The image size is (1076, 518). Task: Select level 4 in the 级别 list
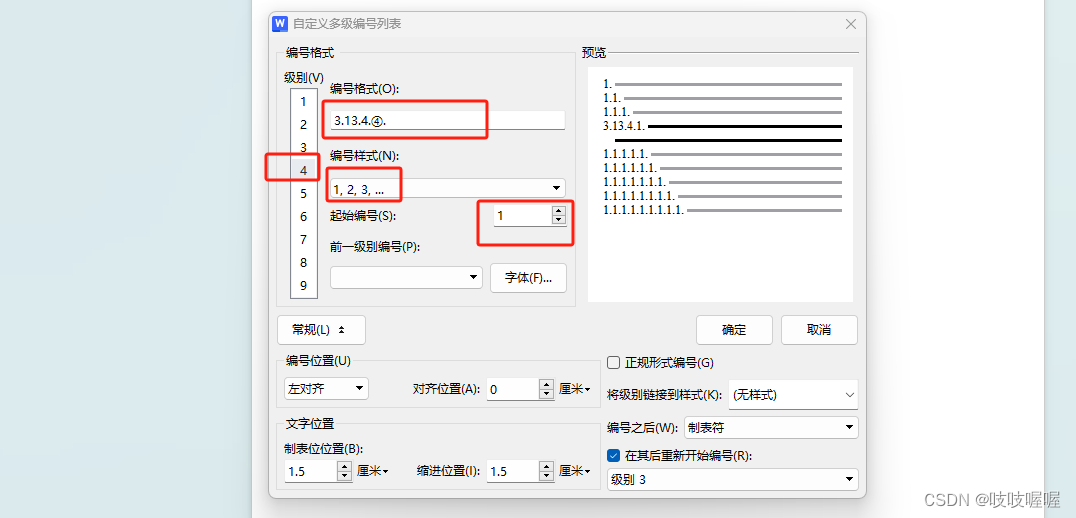coord(303,170)
